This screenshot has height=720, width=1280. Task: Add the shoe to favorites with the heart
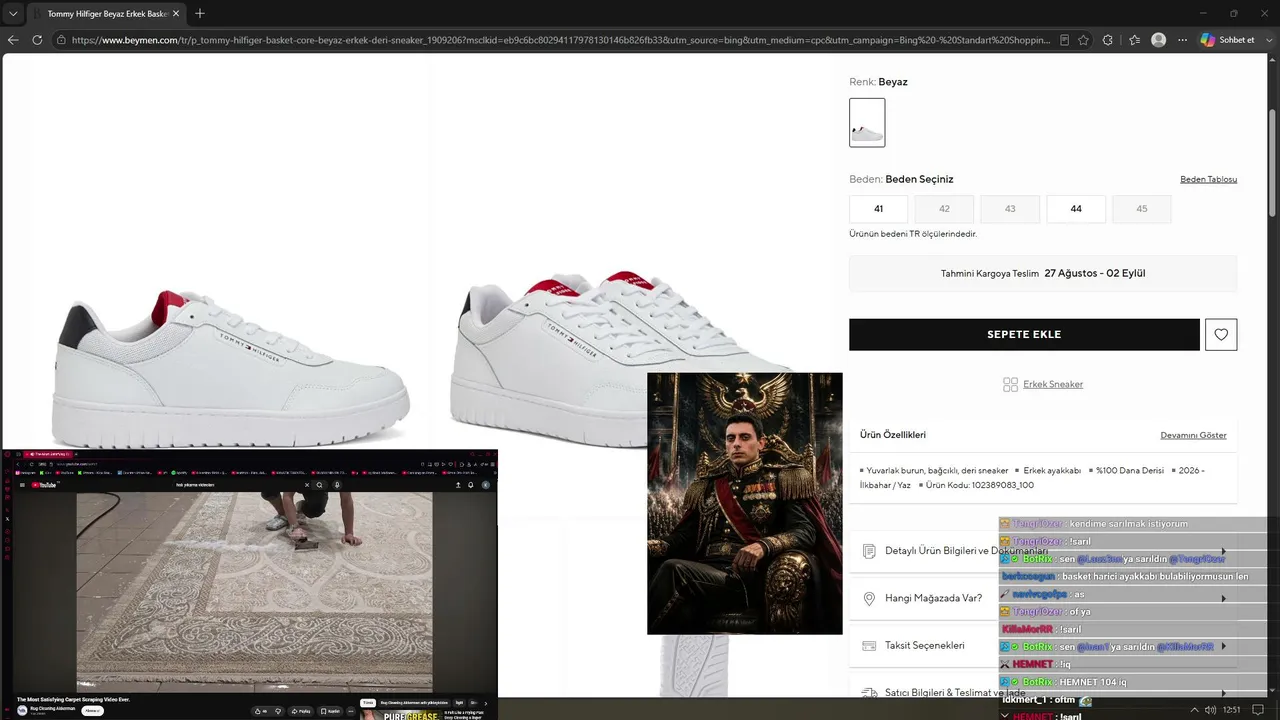click(x=1221, y=335)
